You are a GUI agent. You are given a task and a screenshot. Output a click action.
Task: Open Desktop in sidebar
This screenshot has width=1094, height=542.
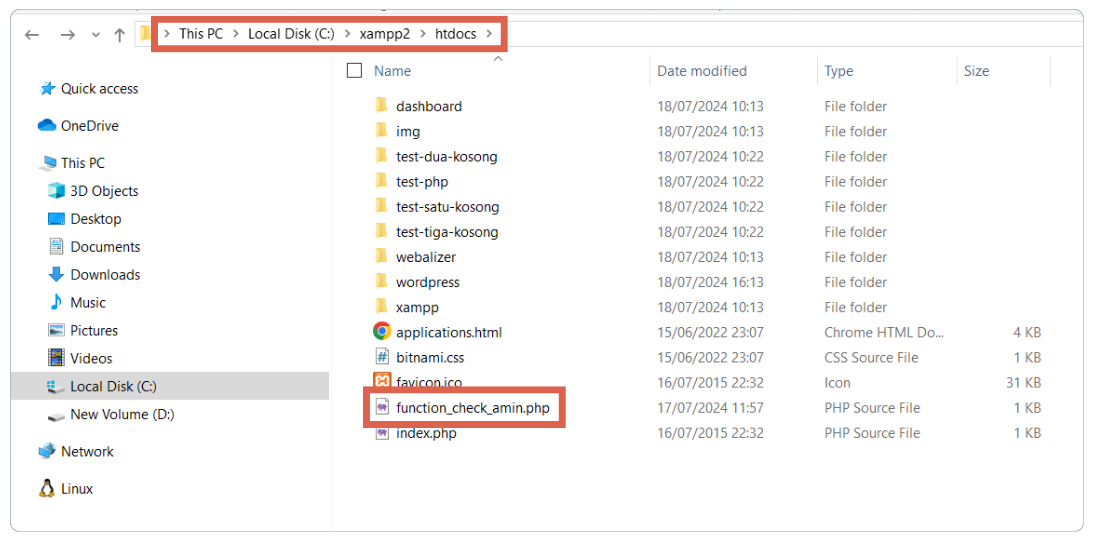pyautogui.click(x=96, y=218)
